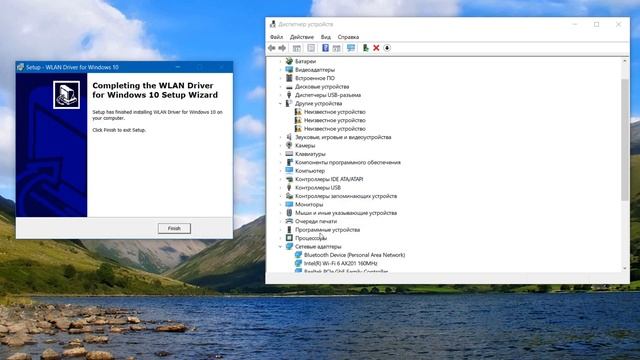640x360 pixels.
Task: Click the Звуковые, игровые и видеоустройства speaker icon
Action: [289, 137]
